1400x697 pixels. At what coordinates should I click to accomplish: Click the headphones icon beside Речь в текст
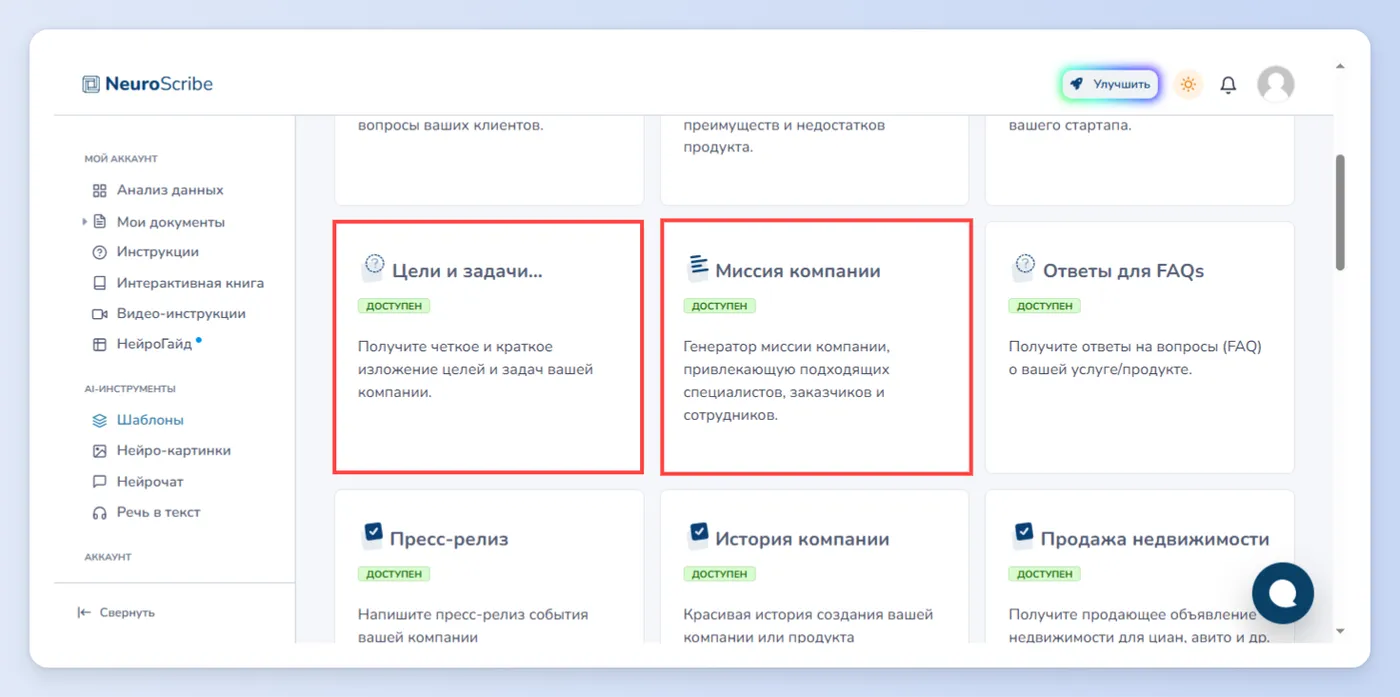99,513
